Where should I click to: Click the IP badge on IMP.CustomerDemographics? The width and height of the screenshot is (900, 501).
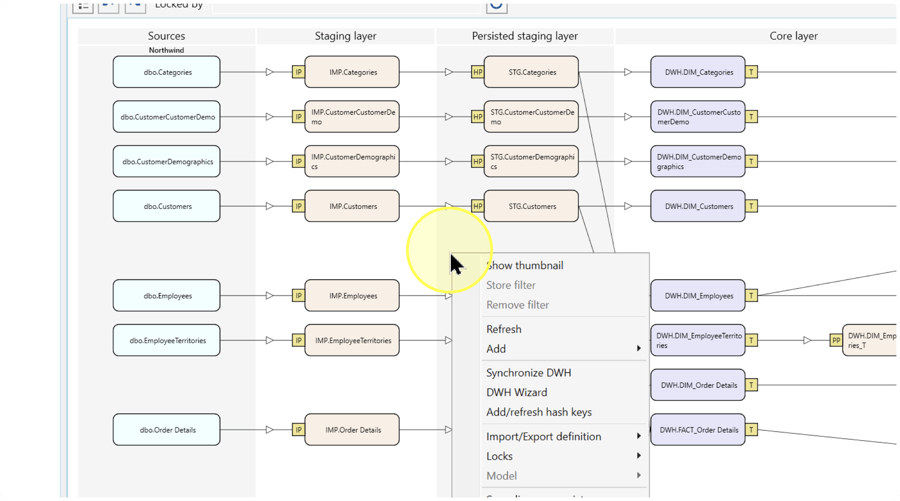298,162
